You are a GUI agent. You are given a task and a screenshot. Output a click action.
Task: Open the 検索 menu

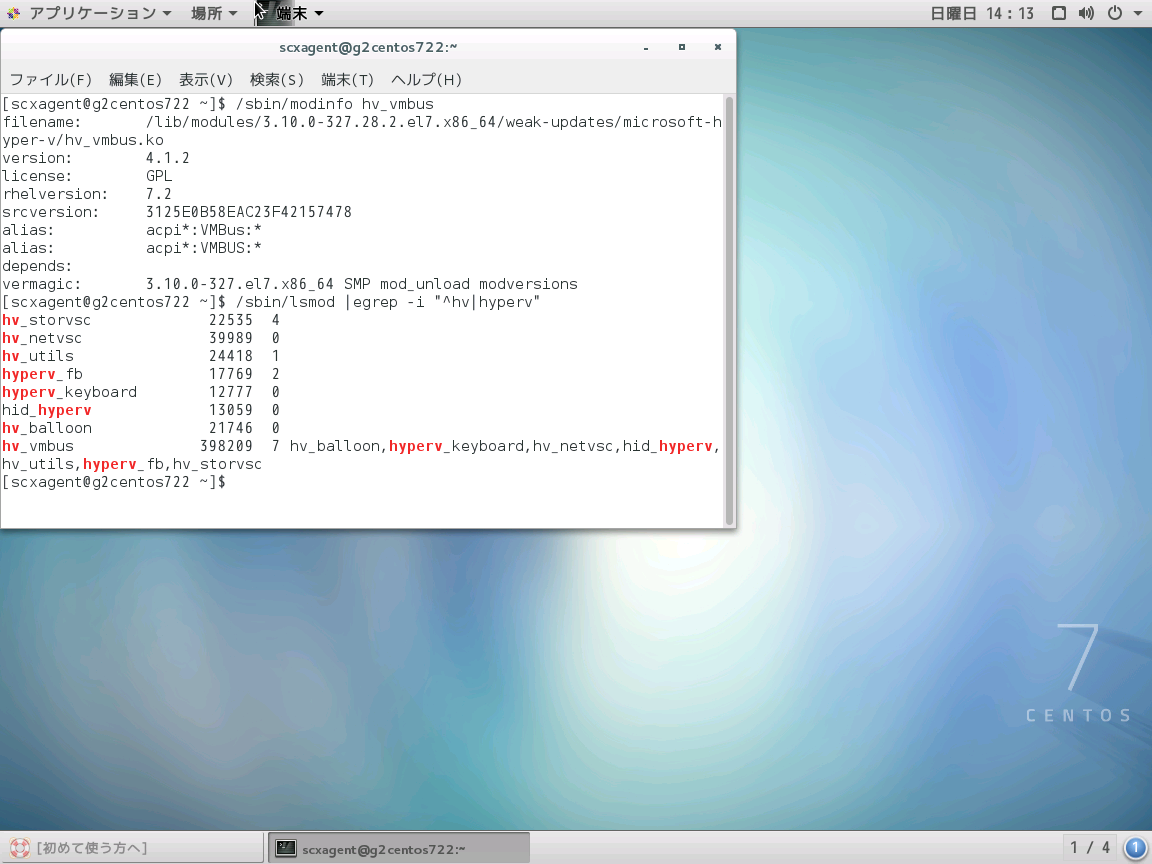[x=275, y=79]
